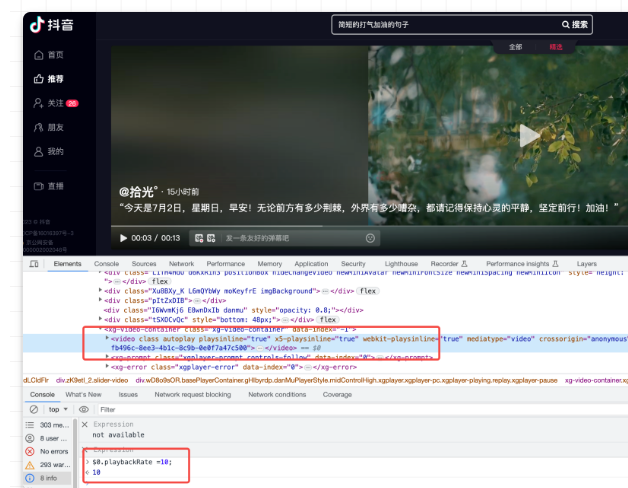Expand the tSXDCvQc div node
Image resolution: width=628 pixels, height=488 pixels.
(x=100, y=319)
